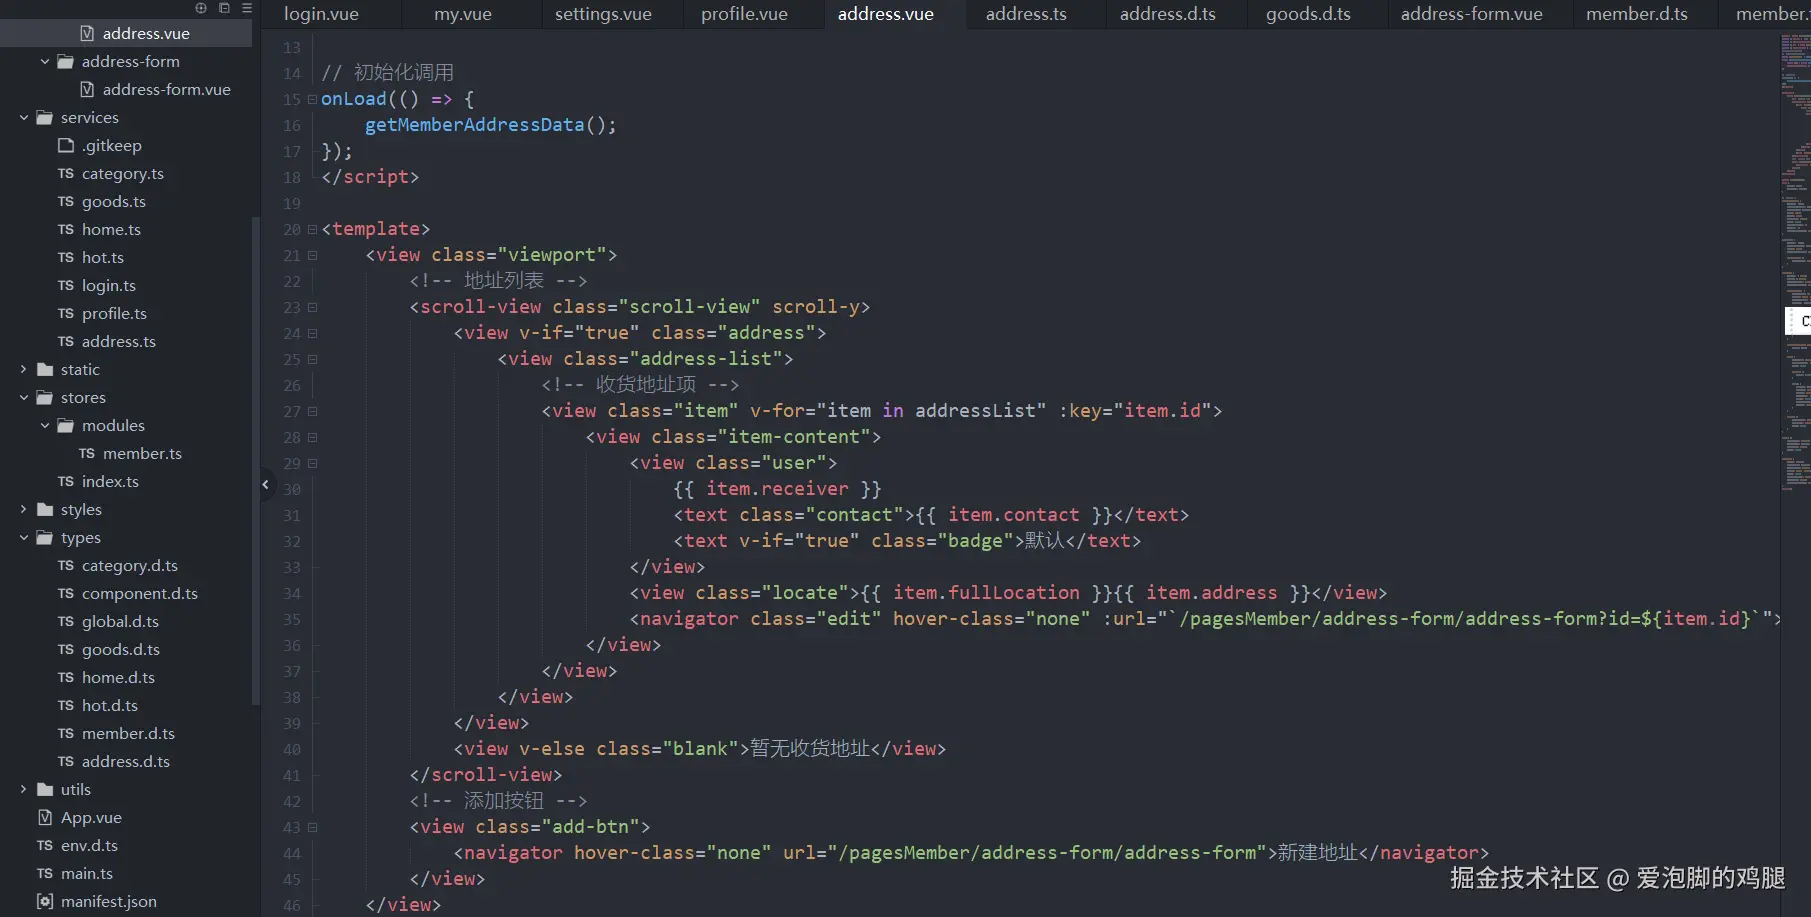Click the folder icon of modules
The image size is (1811, 917).
point(66,425)
